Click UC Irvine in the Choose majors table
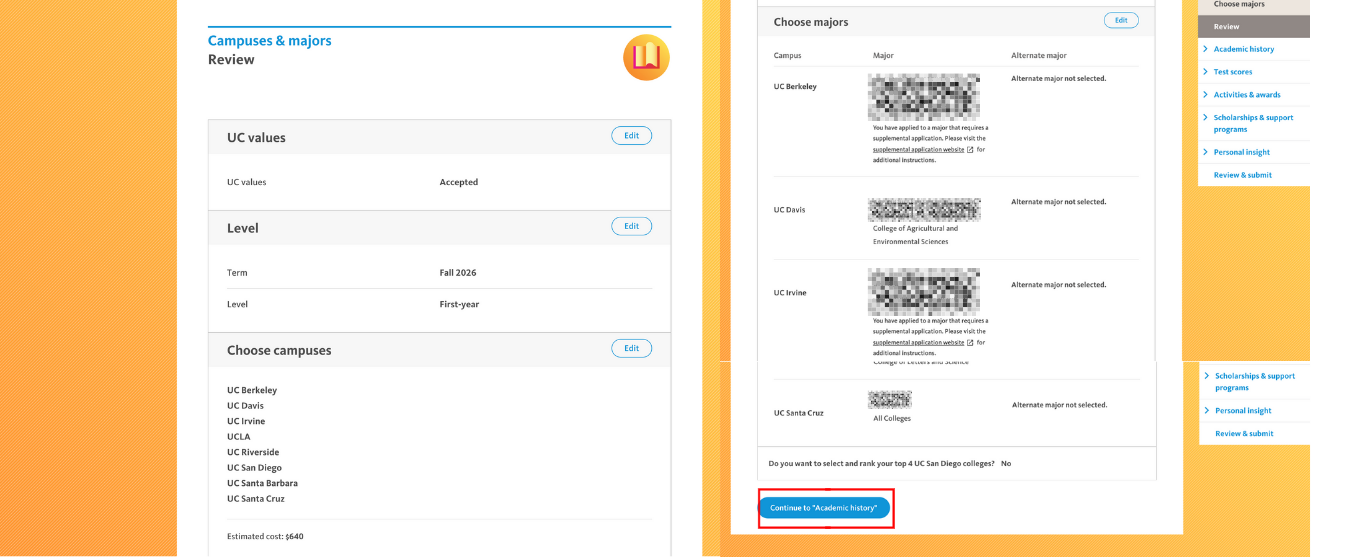Image resolution: width=1366 pixels, height=557 pixels. pyautogui.click(x=790, y=293)
